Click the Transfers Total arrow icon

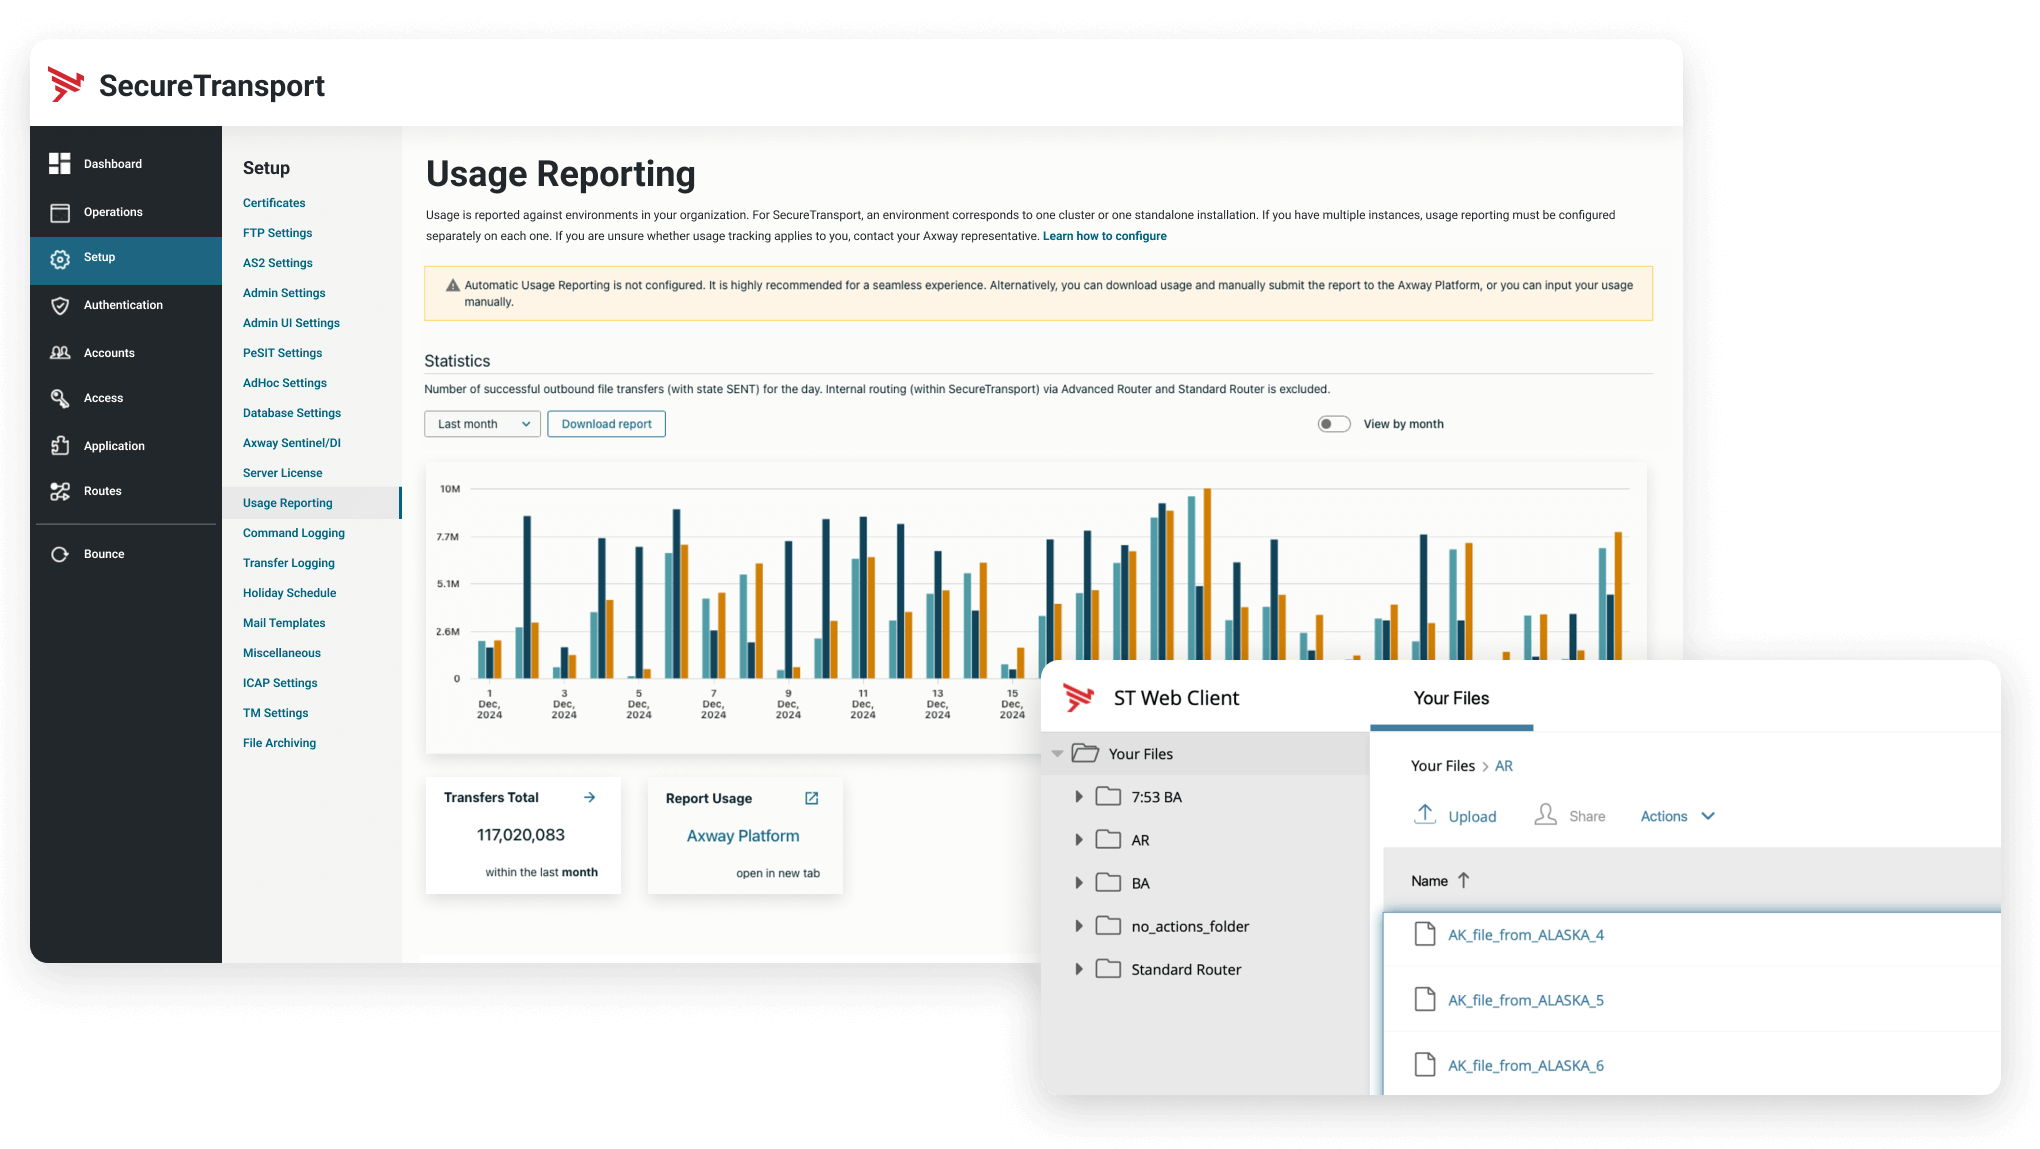coord(589,797)
